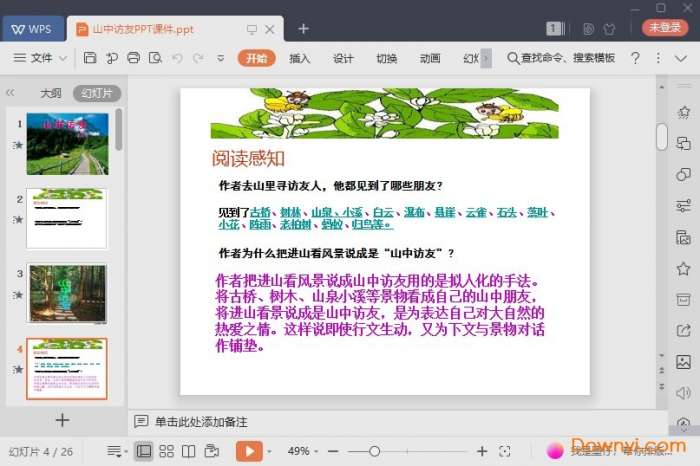Switch to the 大纲 outline view
The height and width of the screenshot is (466, 700).
coord(51,93)
